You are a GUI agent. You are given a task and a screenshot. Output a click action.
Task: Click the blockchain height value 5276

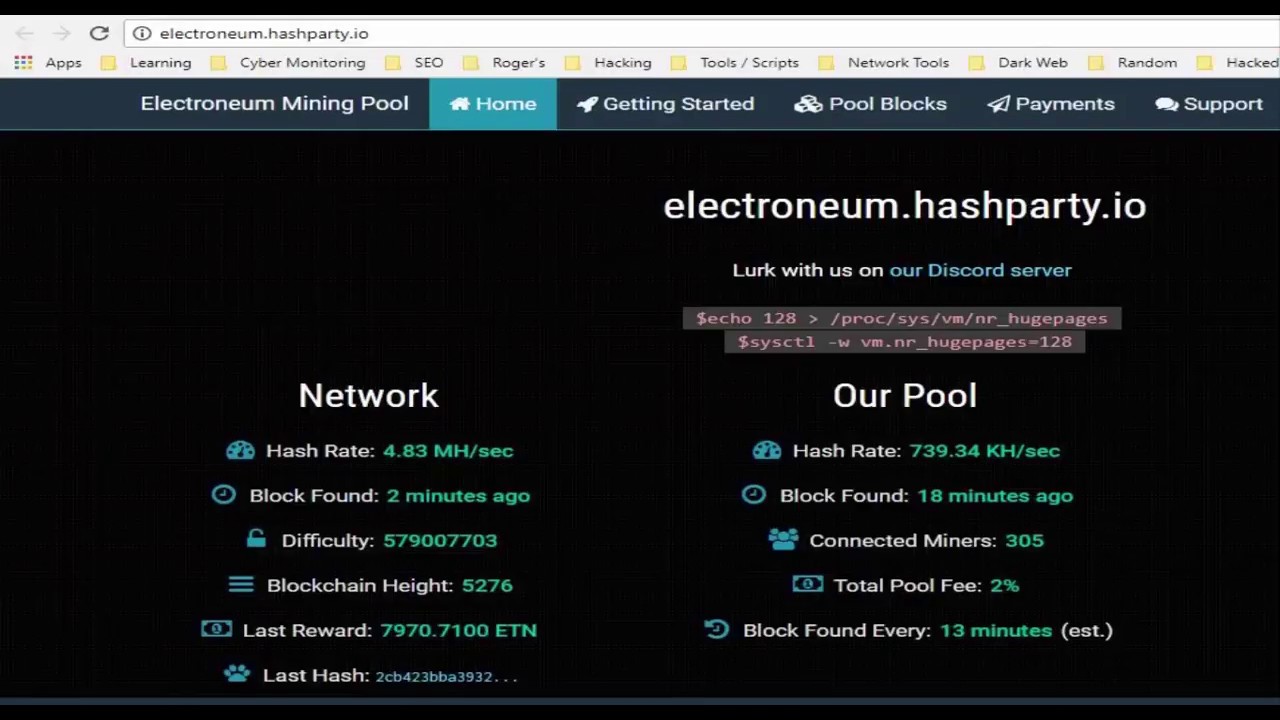[x=487, y=585]
